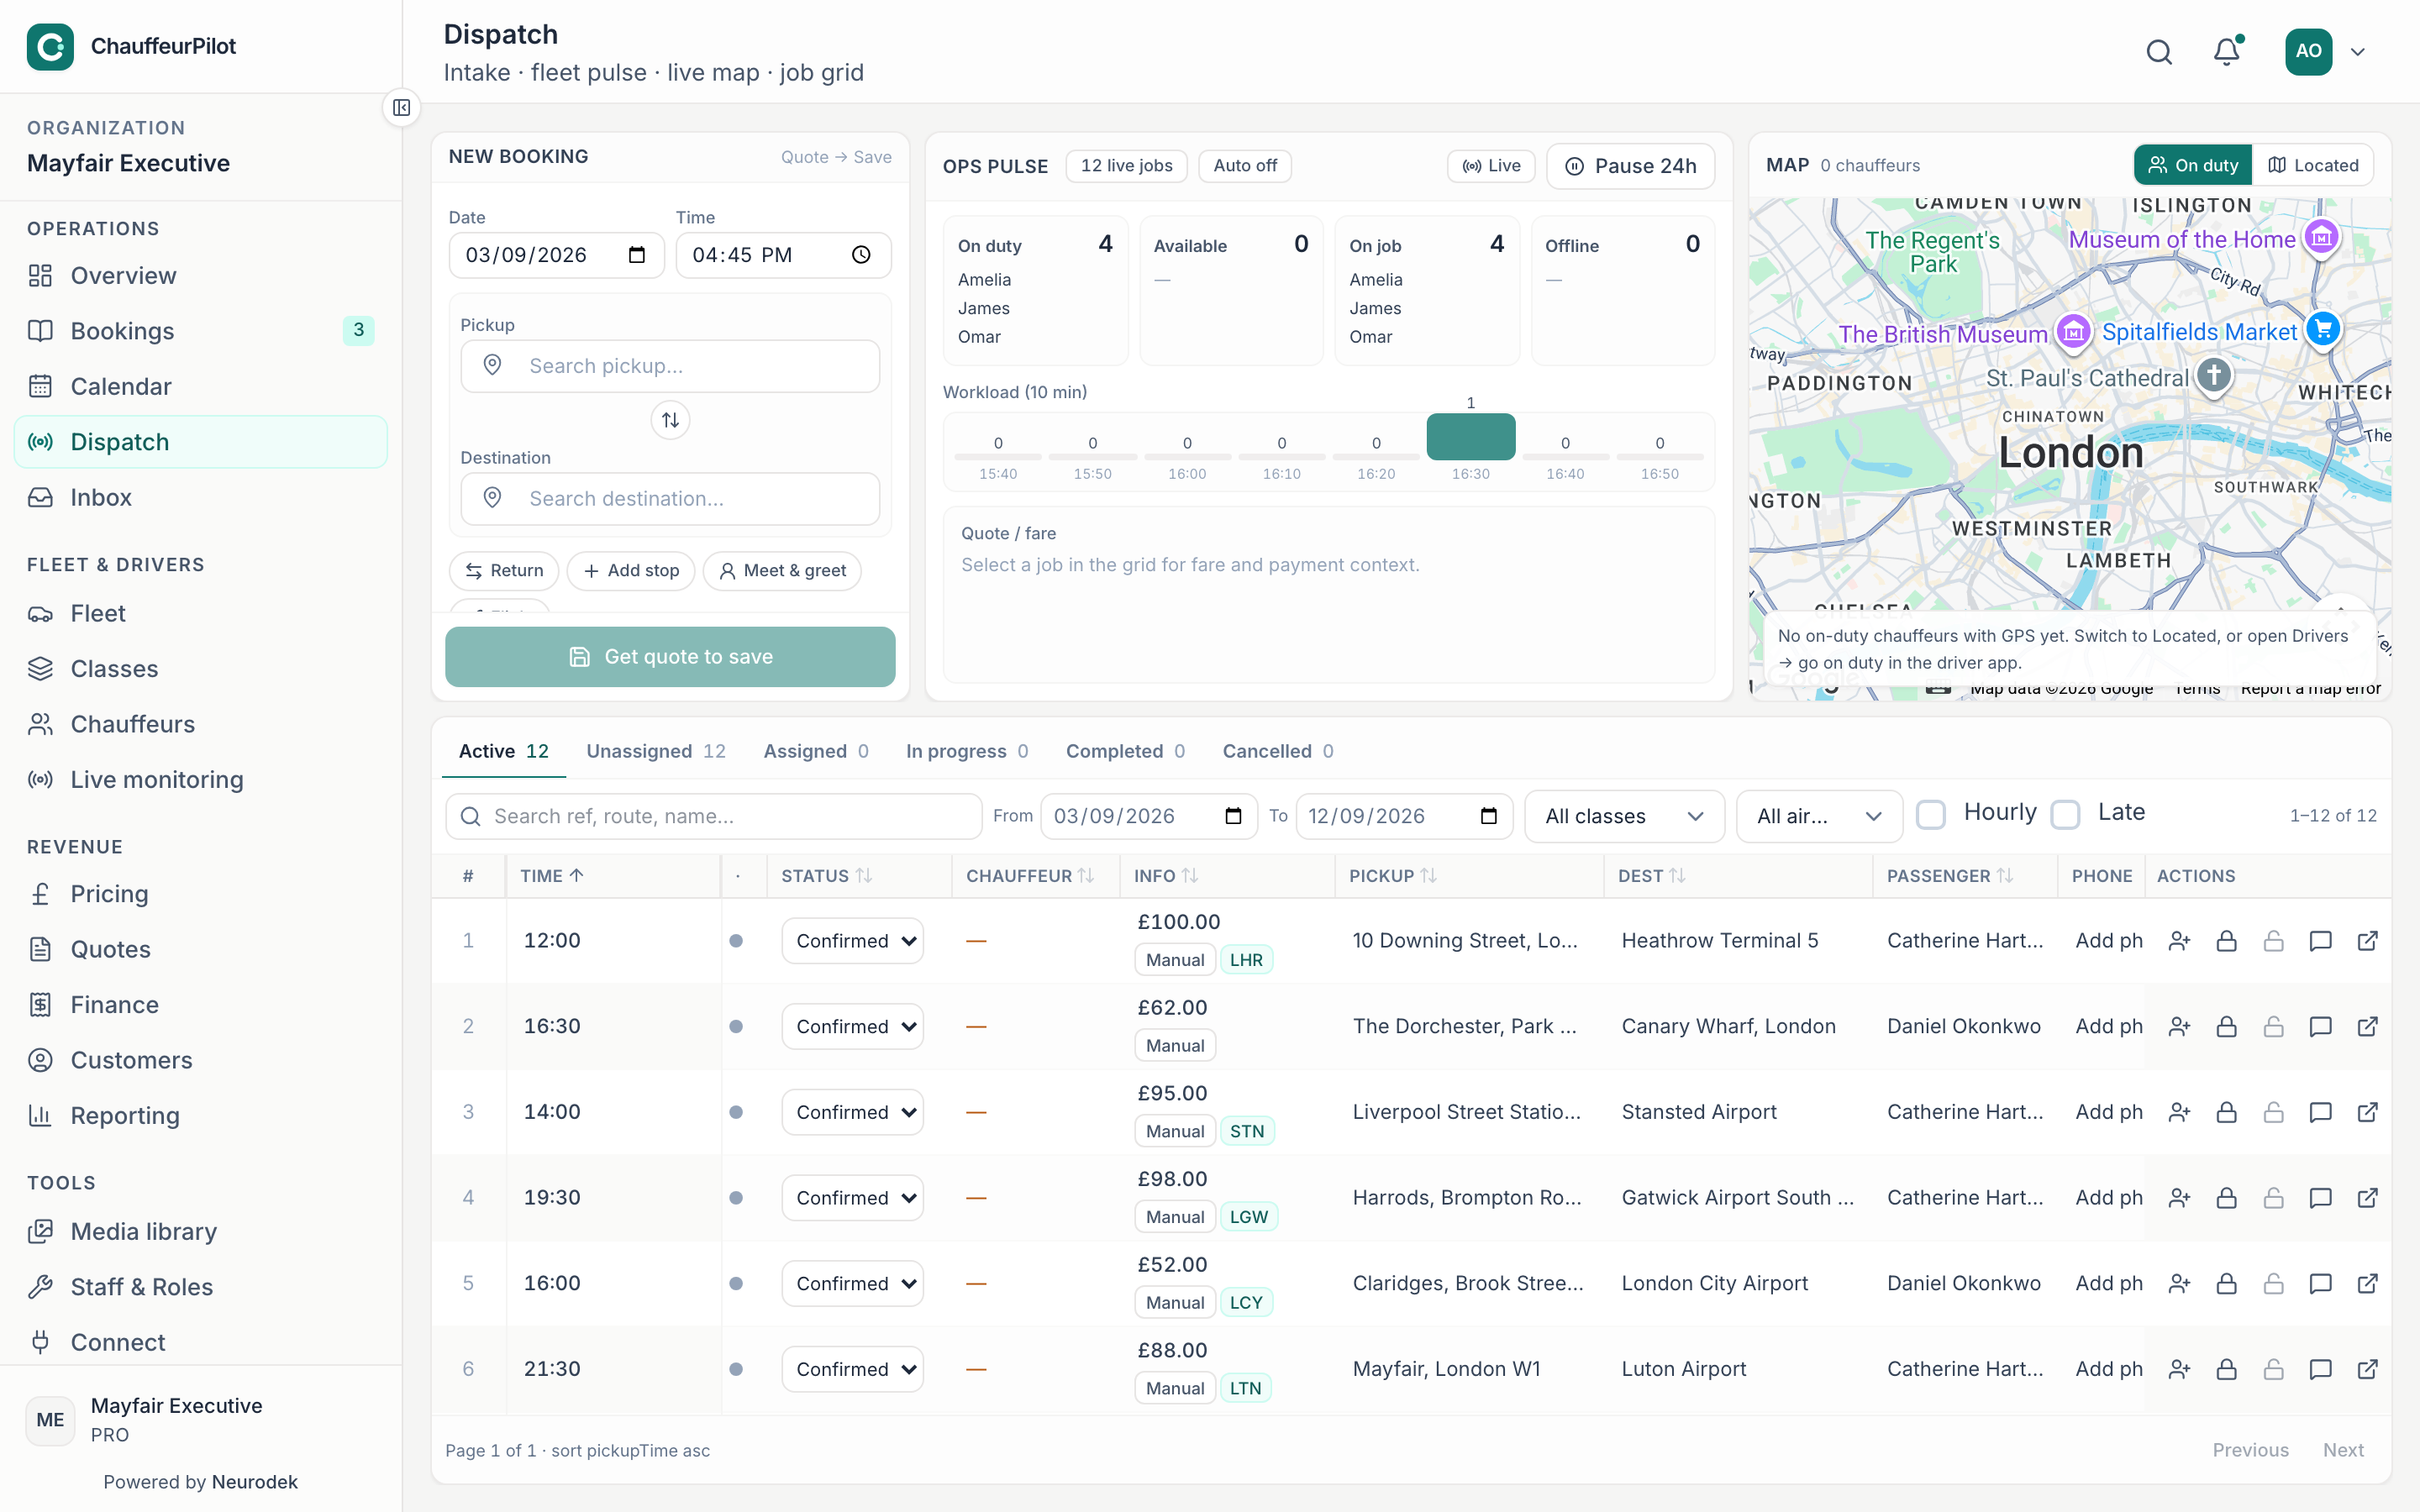This screenshot has height=1512, width=2420.
Task: Switch to Unassigned tab
Action: click(x=656, y=751)
